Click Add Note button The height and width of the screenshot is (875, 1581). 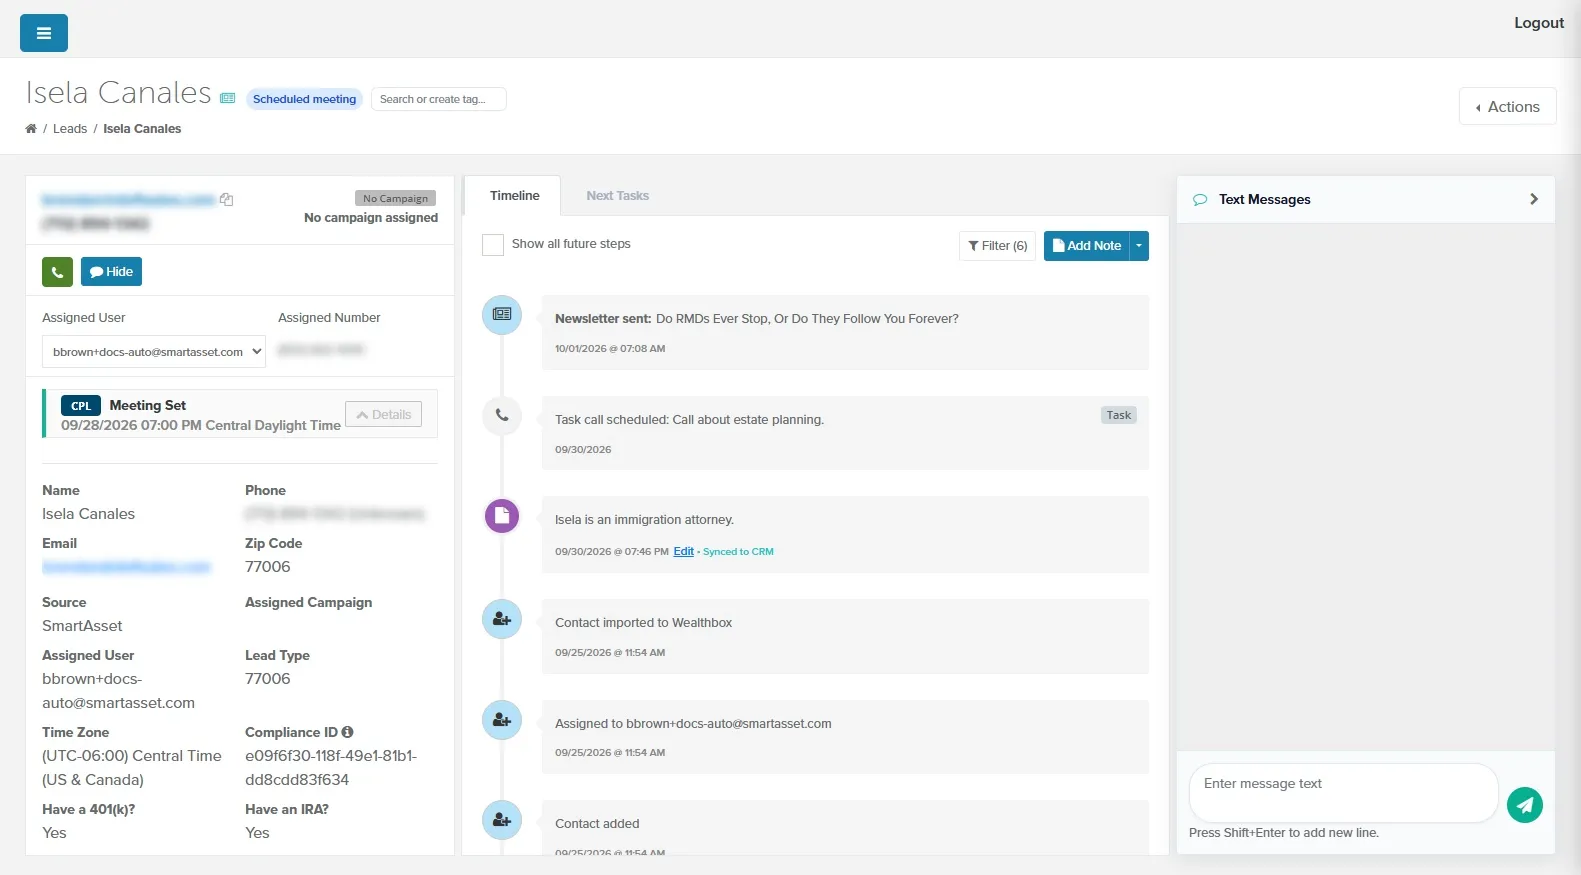[1087, 246]
